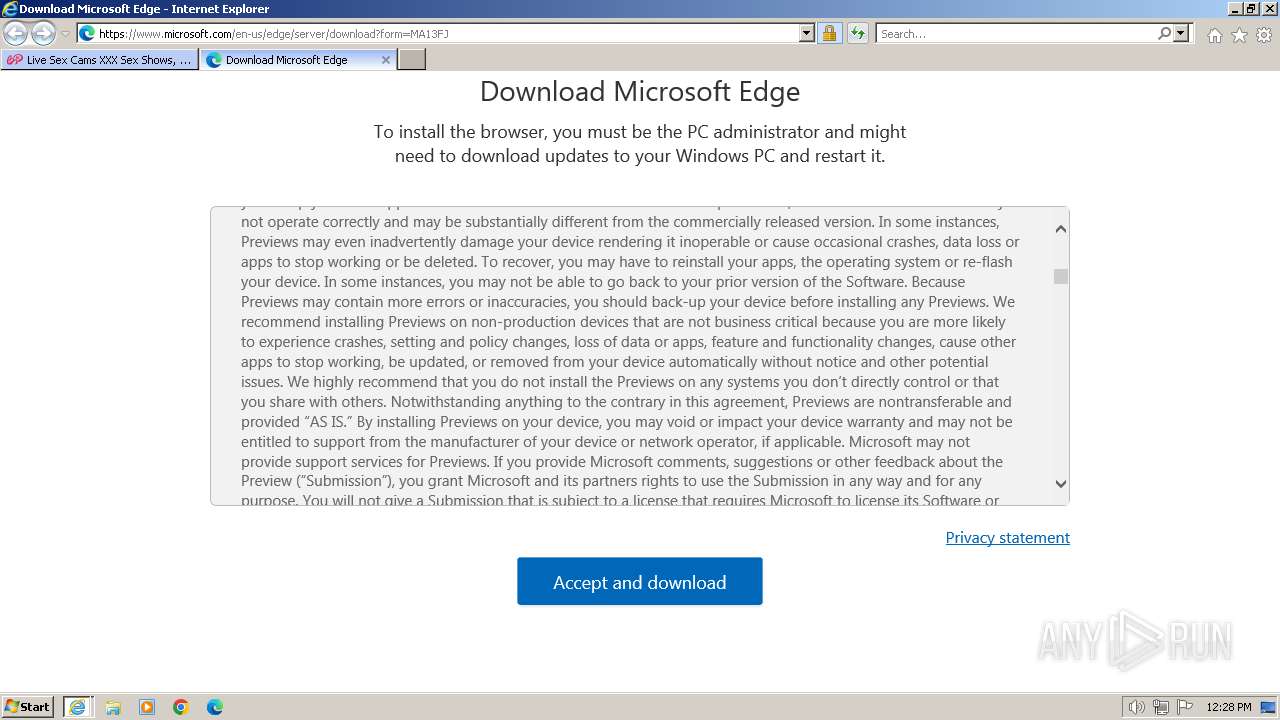This screenshot has height=720, width=1280.
Task: Expand the address bar autocomplete dropdown
Action: click(807, 33)
